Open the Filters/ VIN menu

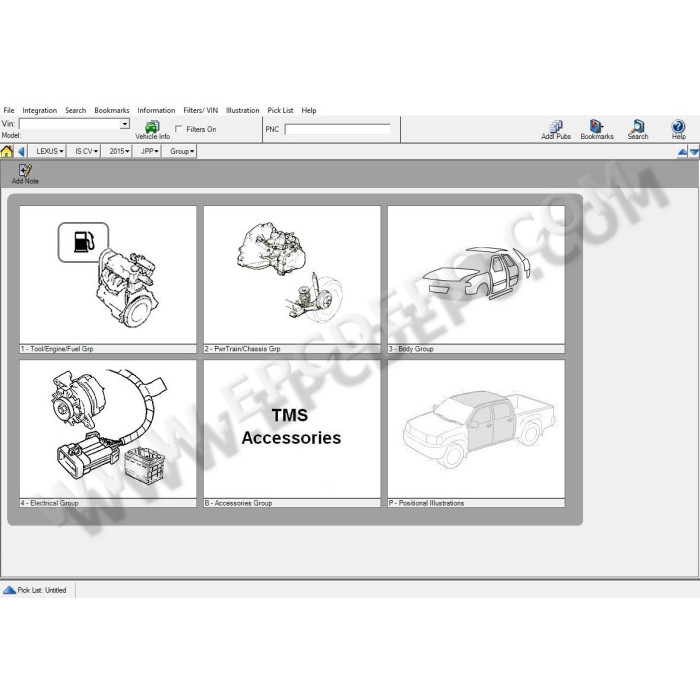click(200, 110)
